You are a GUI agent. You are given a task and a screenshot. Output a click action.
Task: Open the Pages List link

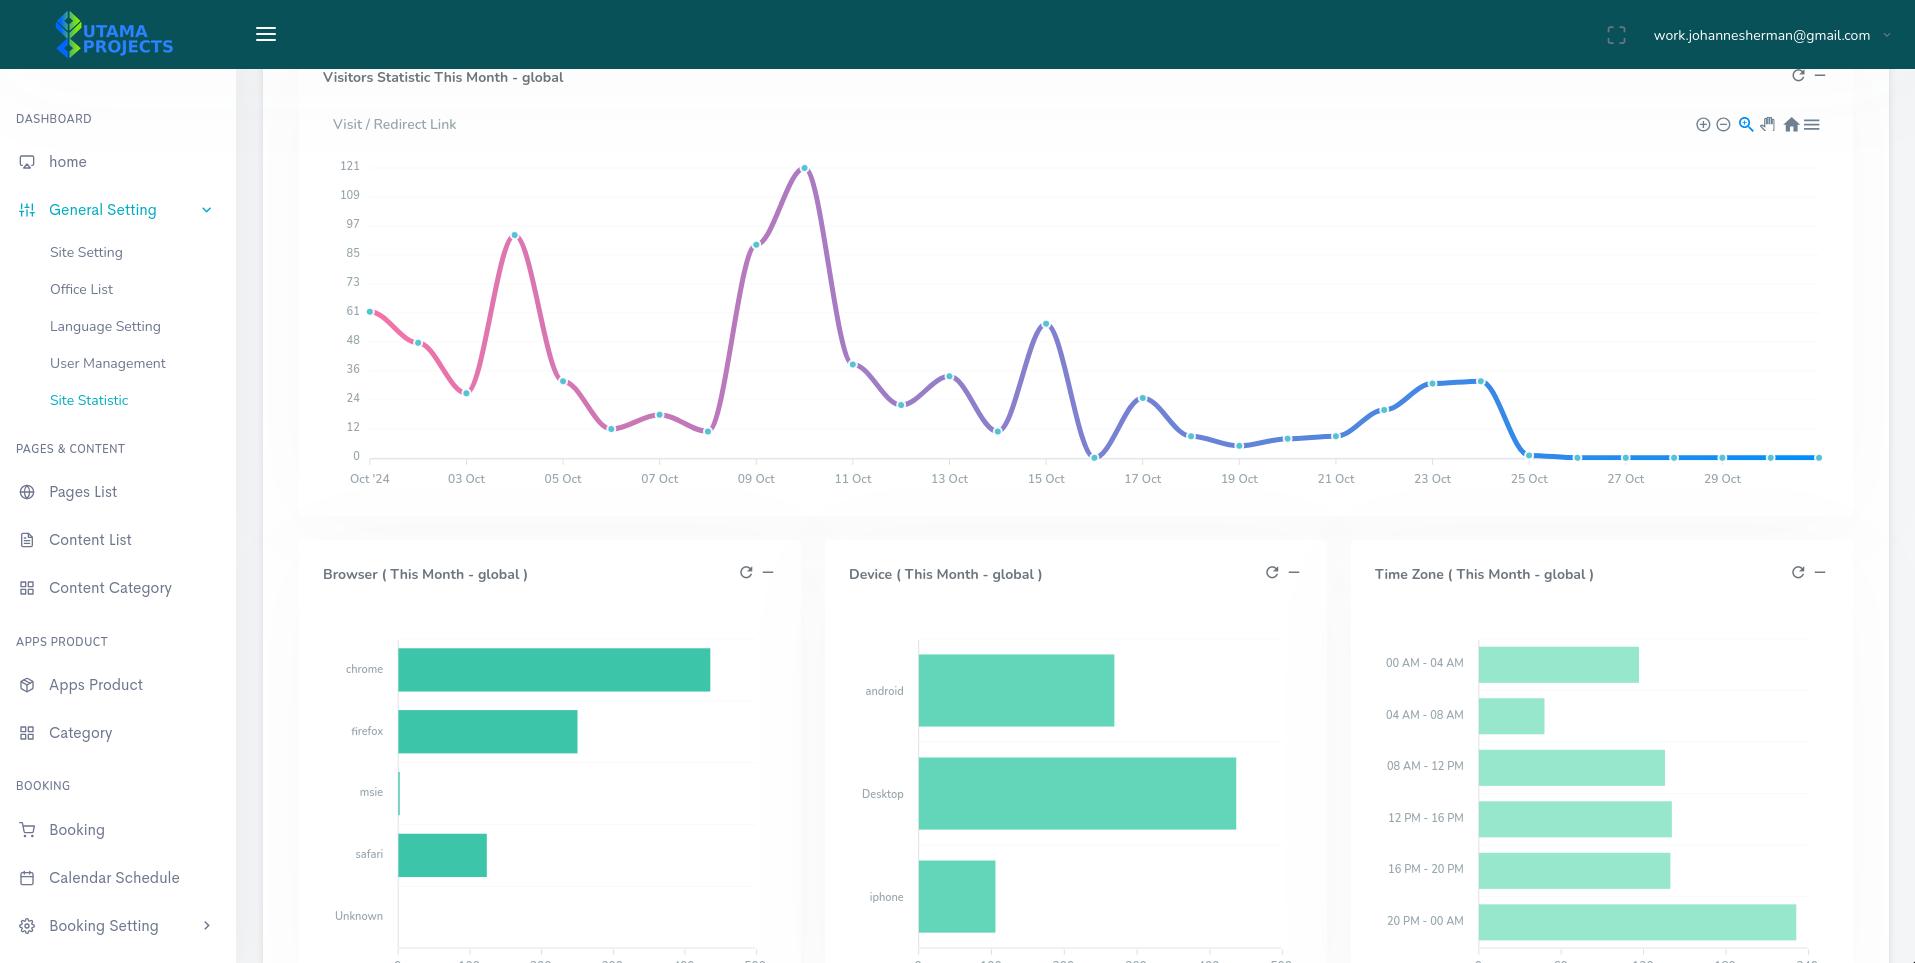coord(83,492)
